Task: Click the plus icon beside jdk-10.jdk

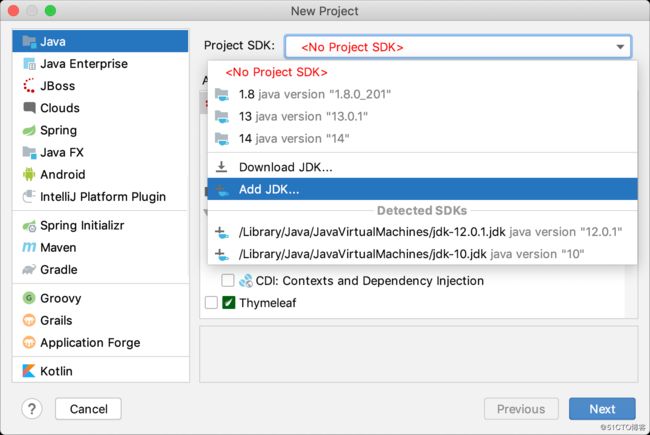Action: click(222, 254)
